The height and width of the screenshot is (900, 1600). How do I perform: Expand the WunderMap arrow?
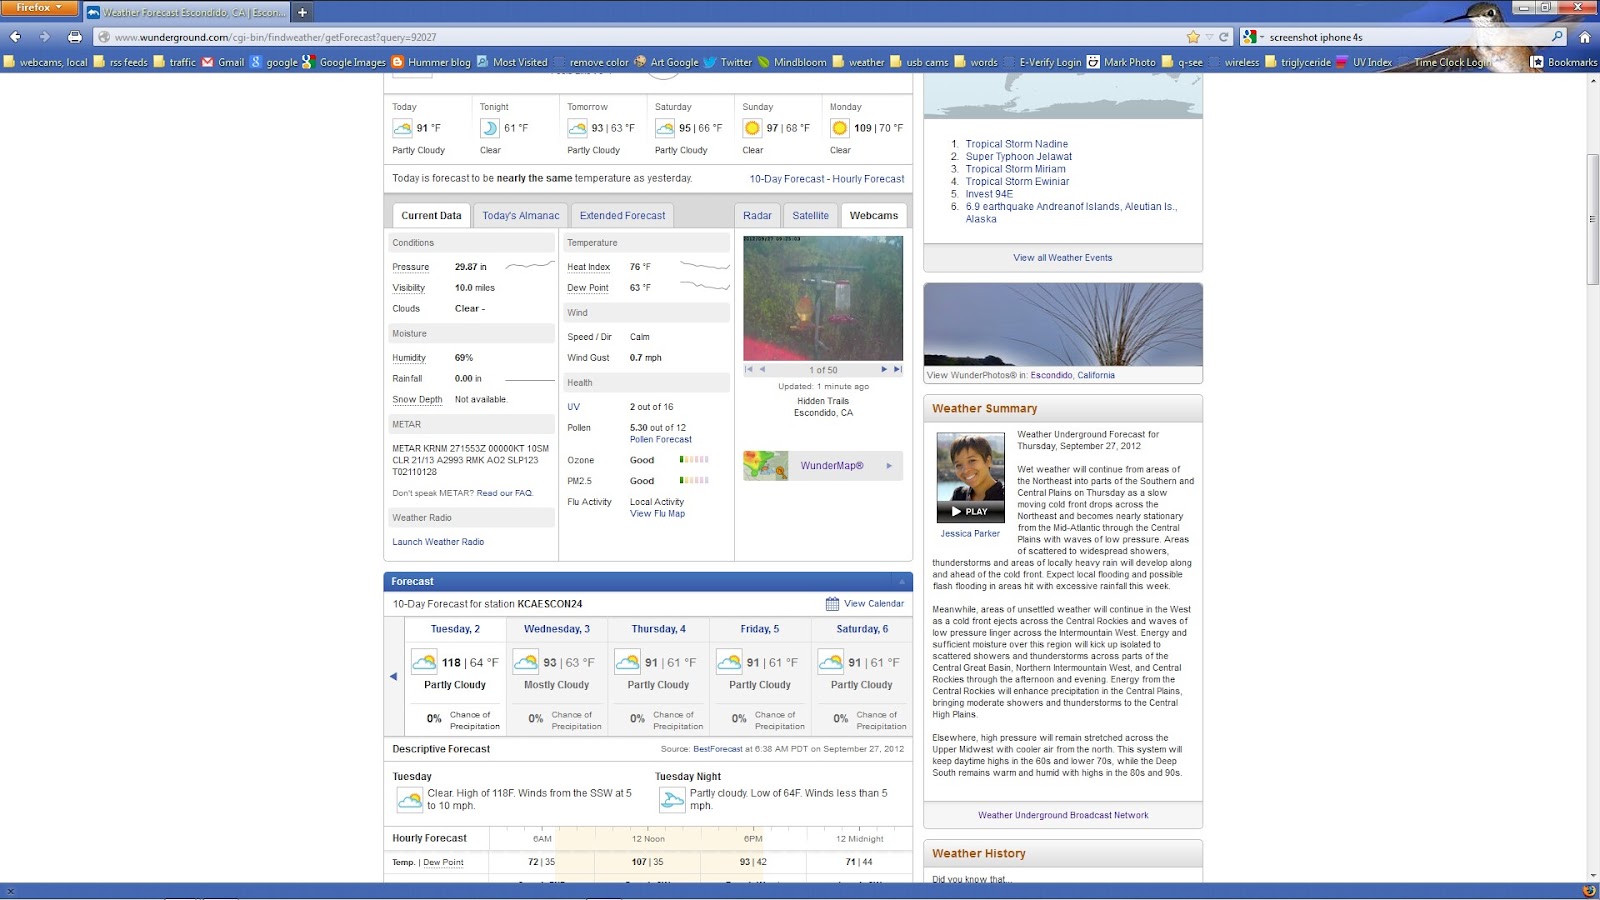[x=889, y=465]
